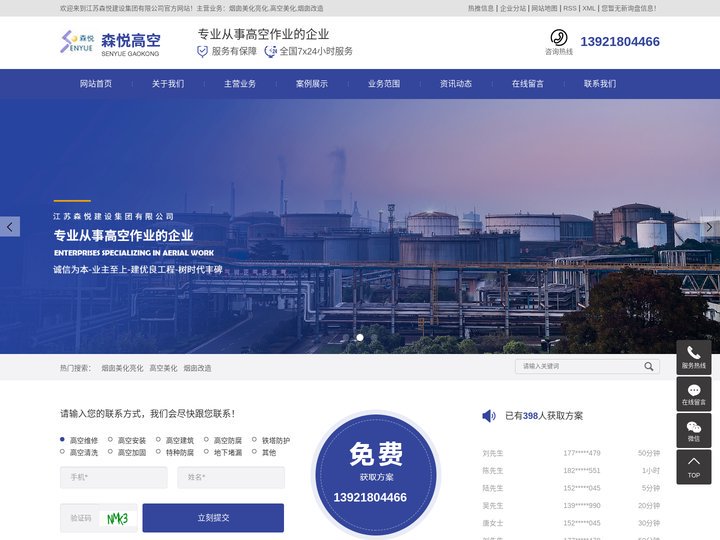Select the 特种防腐 radio option
The height and width of the screenshot is (540, 720).
coord(158,452)
